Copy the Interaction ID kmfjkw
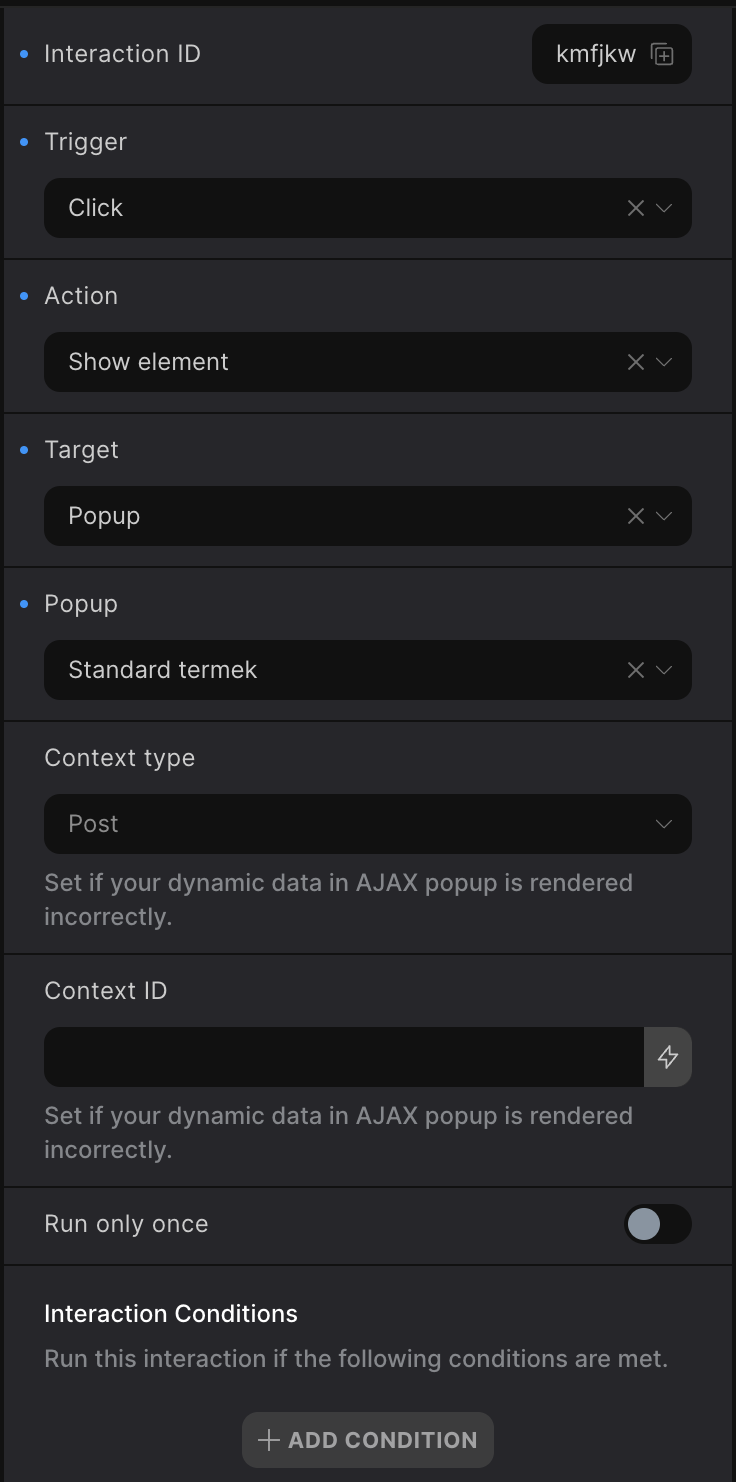736x1482 pixels. tap(662, 54)
